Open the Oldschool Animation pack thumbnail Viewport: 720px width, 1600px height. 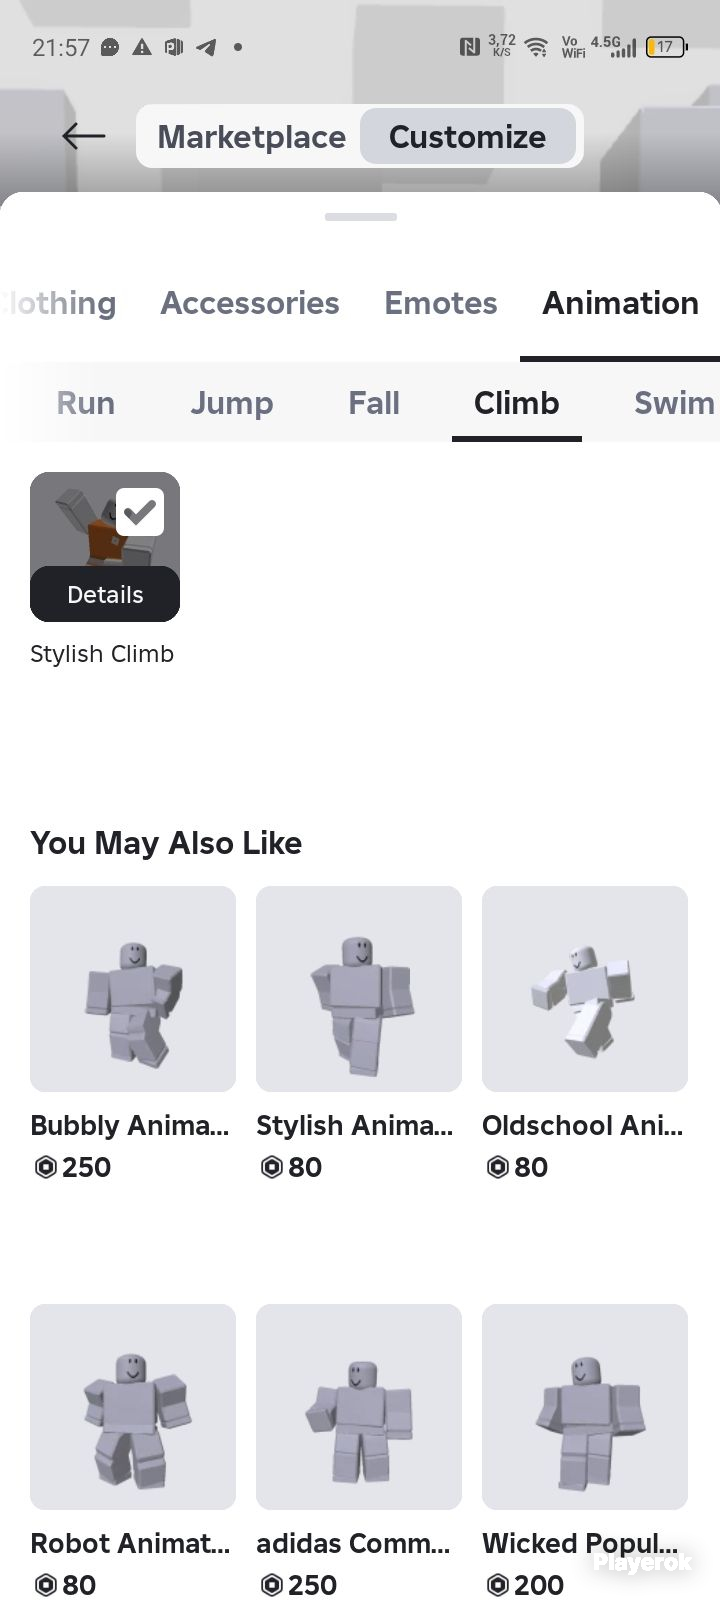(x=585, y=989)
